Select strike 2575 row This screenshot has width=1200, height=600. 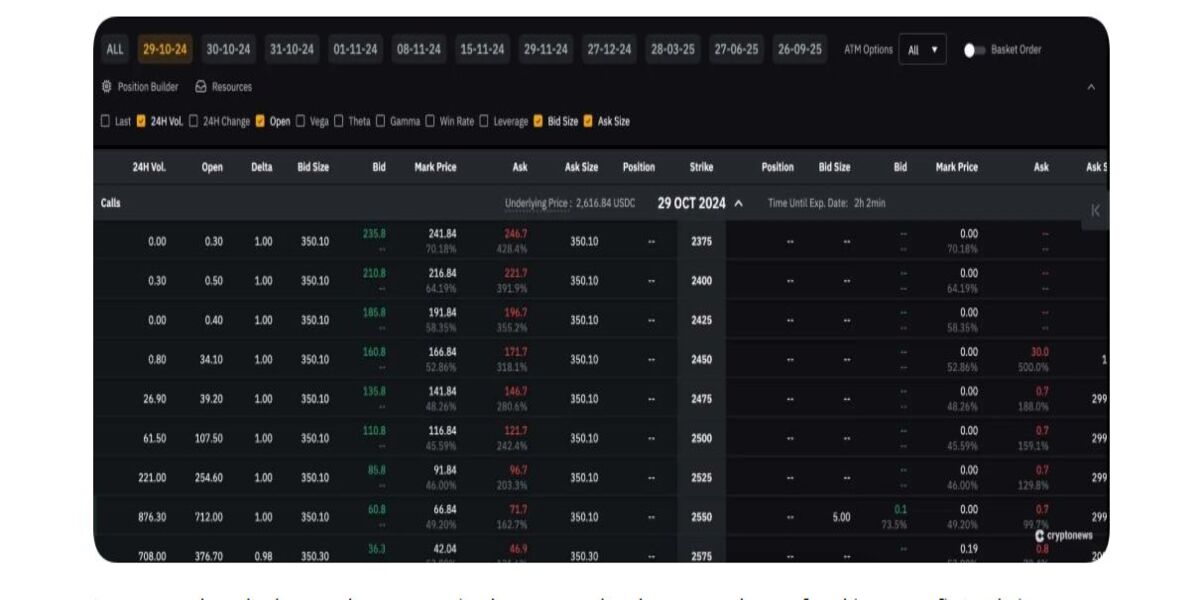click(701, 556)
